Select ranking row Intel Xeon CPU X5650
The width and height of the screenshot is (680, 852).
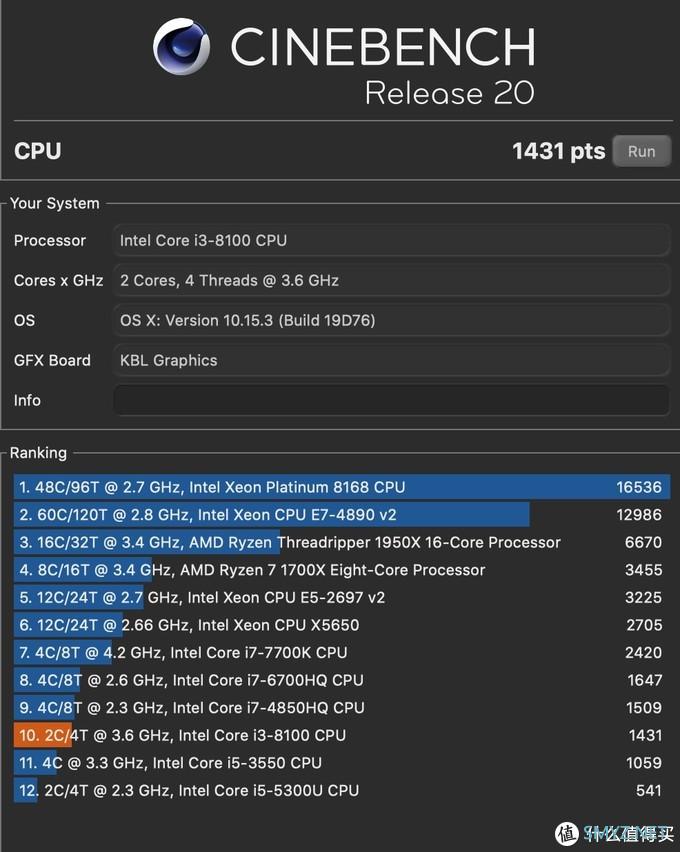pyautogui.click(x=342, y=625)
